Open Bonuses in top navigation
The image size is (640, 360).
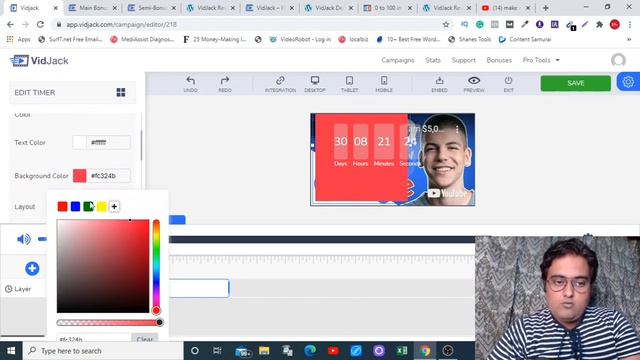coord(499,60)
